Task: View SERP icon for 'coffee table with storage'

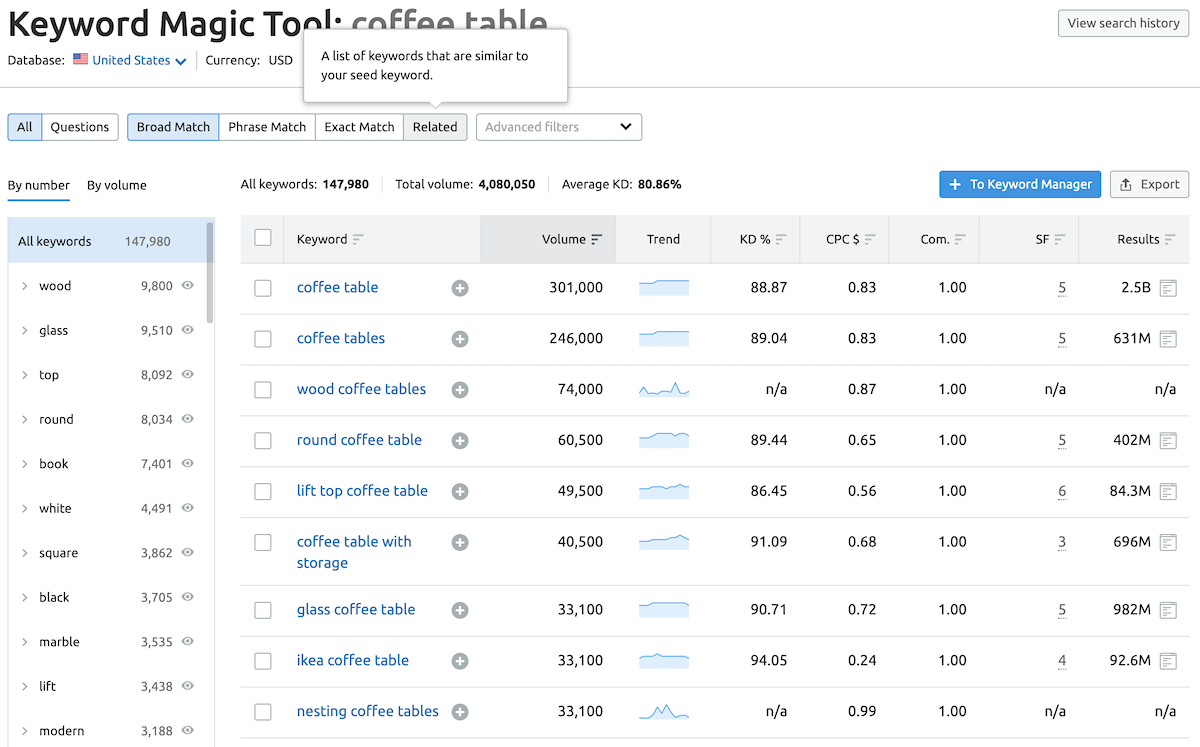Action: (x=1168, y=542)
